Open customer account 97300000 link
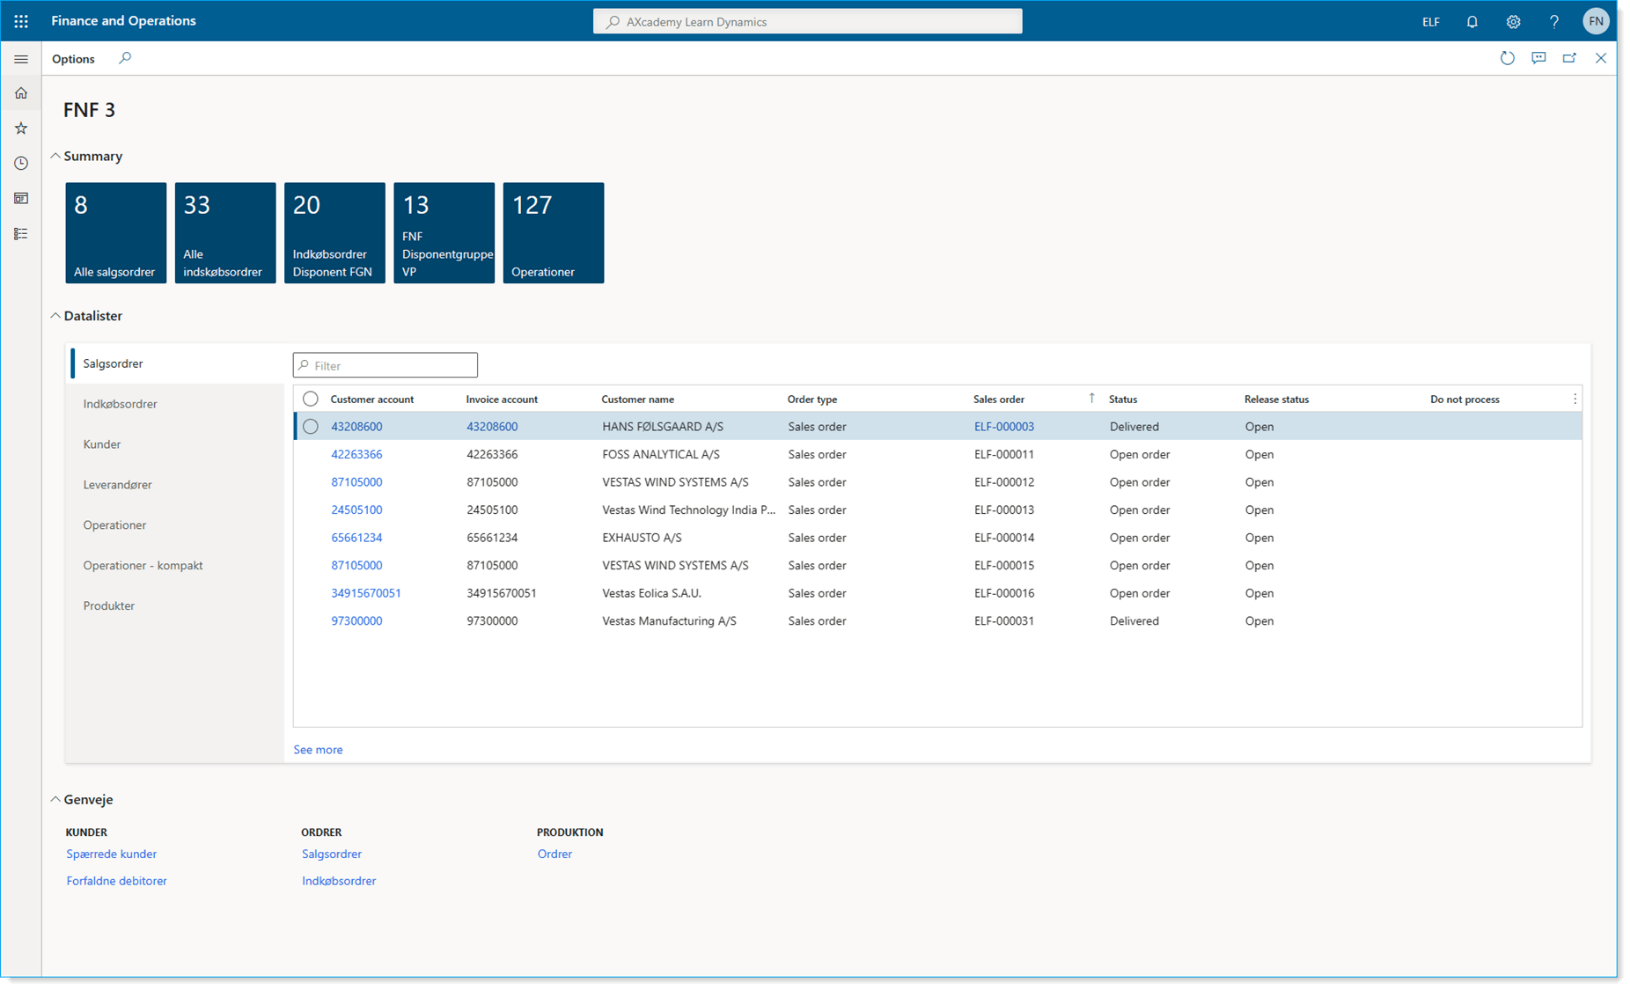 pos(356,621)
